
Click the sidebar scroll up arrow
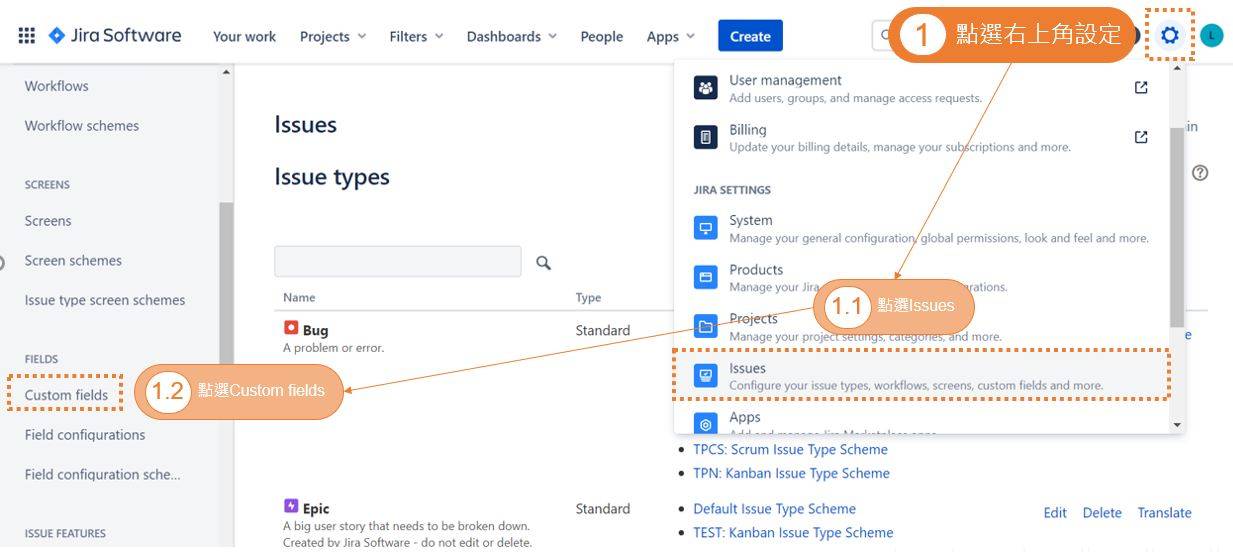pyautogui.click(x=226, y=72)
